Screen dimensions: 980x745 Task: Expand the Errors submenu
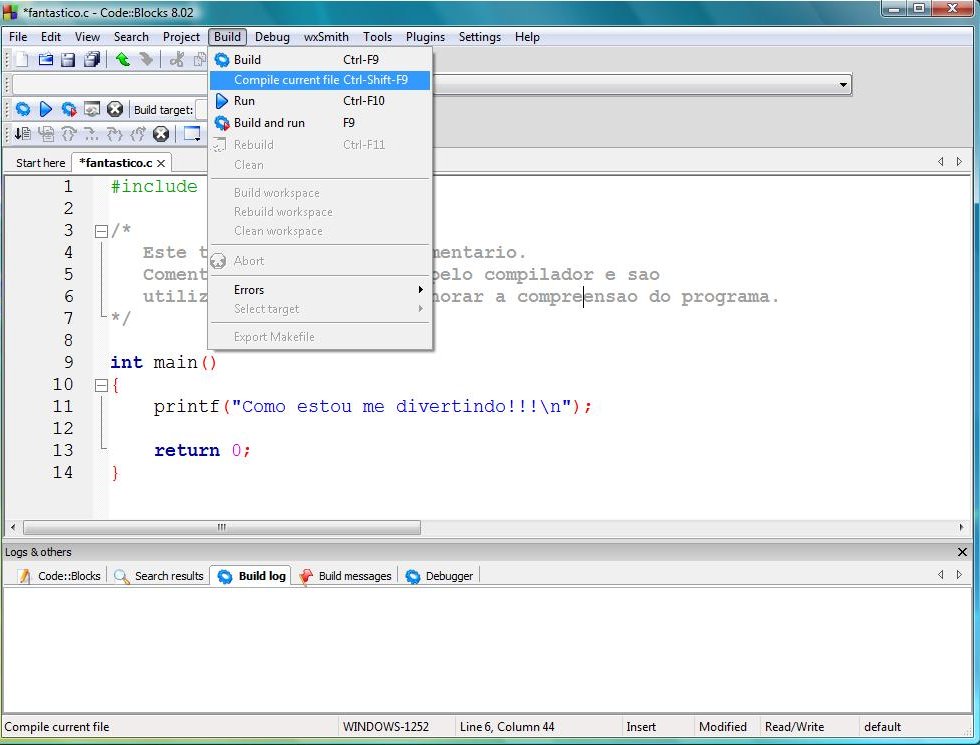tap(320, 290)
